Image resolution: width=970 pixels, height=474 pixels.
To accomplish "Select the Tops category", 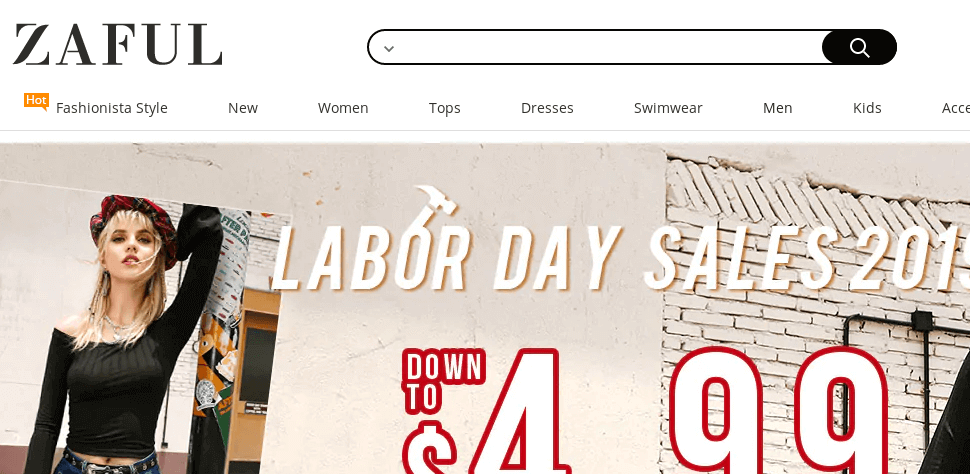I will click(445, 108).
